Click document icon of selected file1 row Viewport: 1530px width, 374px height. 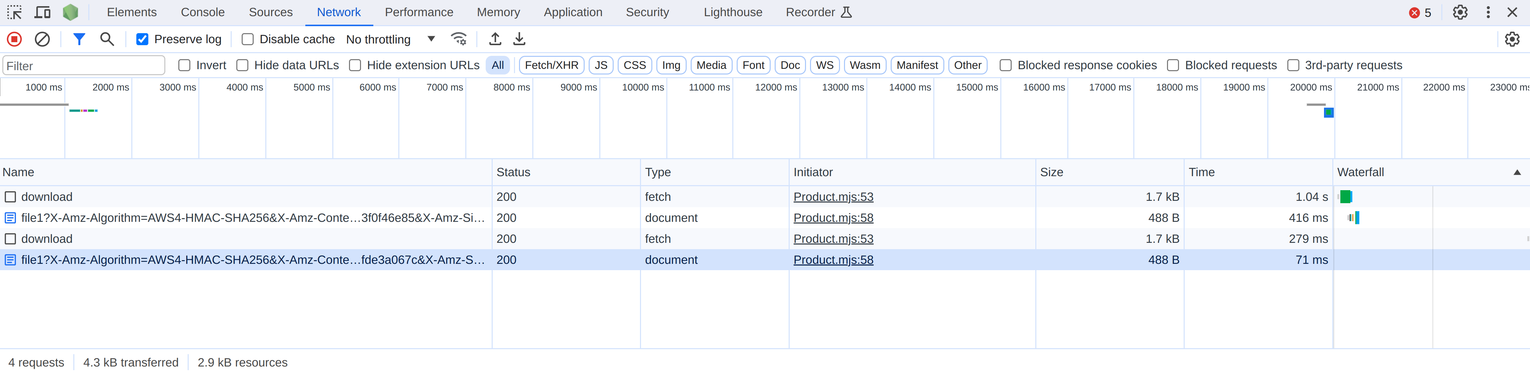[x=10, y=260]
